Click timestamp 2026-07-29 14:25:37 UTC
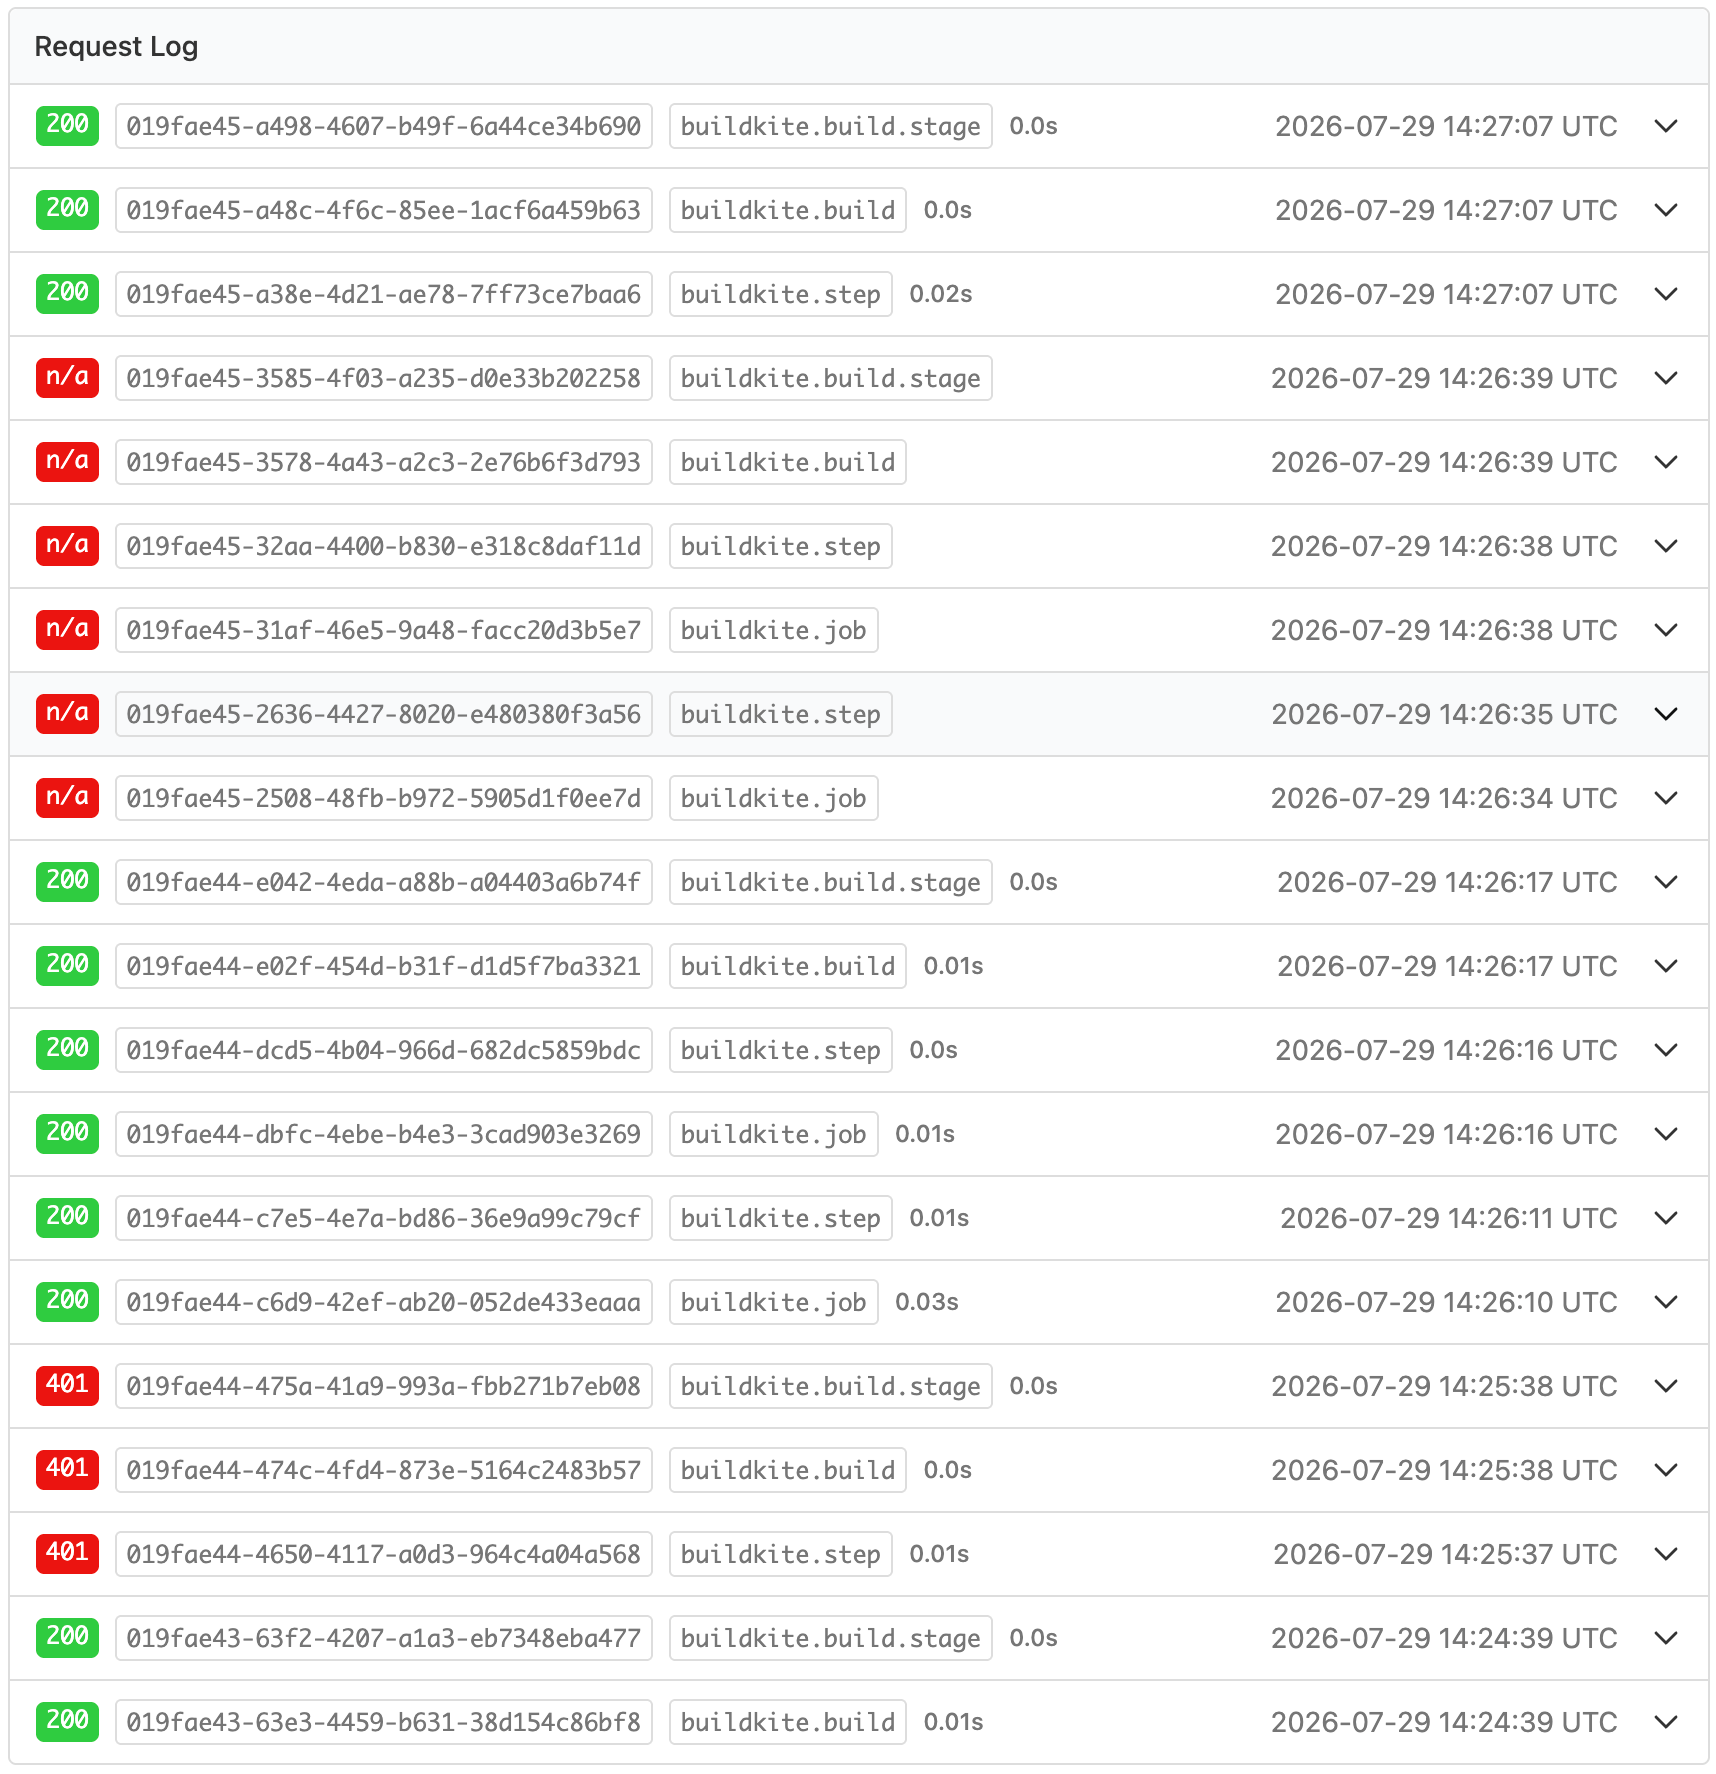The width and height of the screenshot is (1716, 1774). point(1445,1554)
